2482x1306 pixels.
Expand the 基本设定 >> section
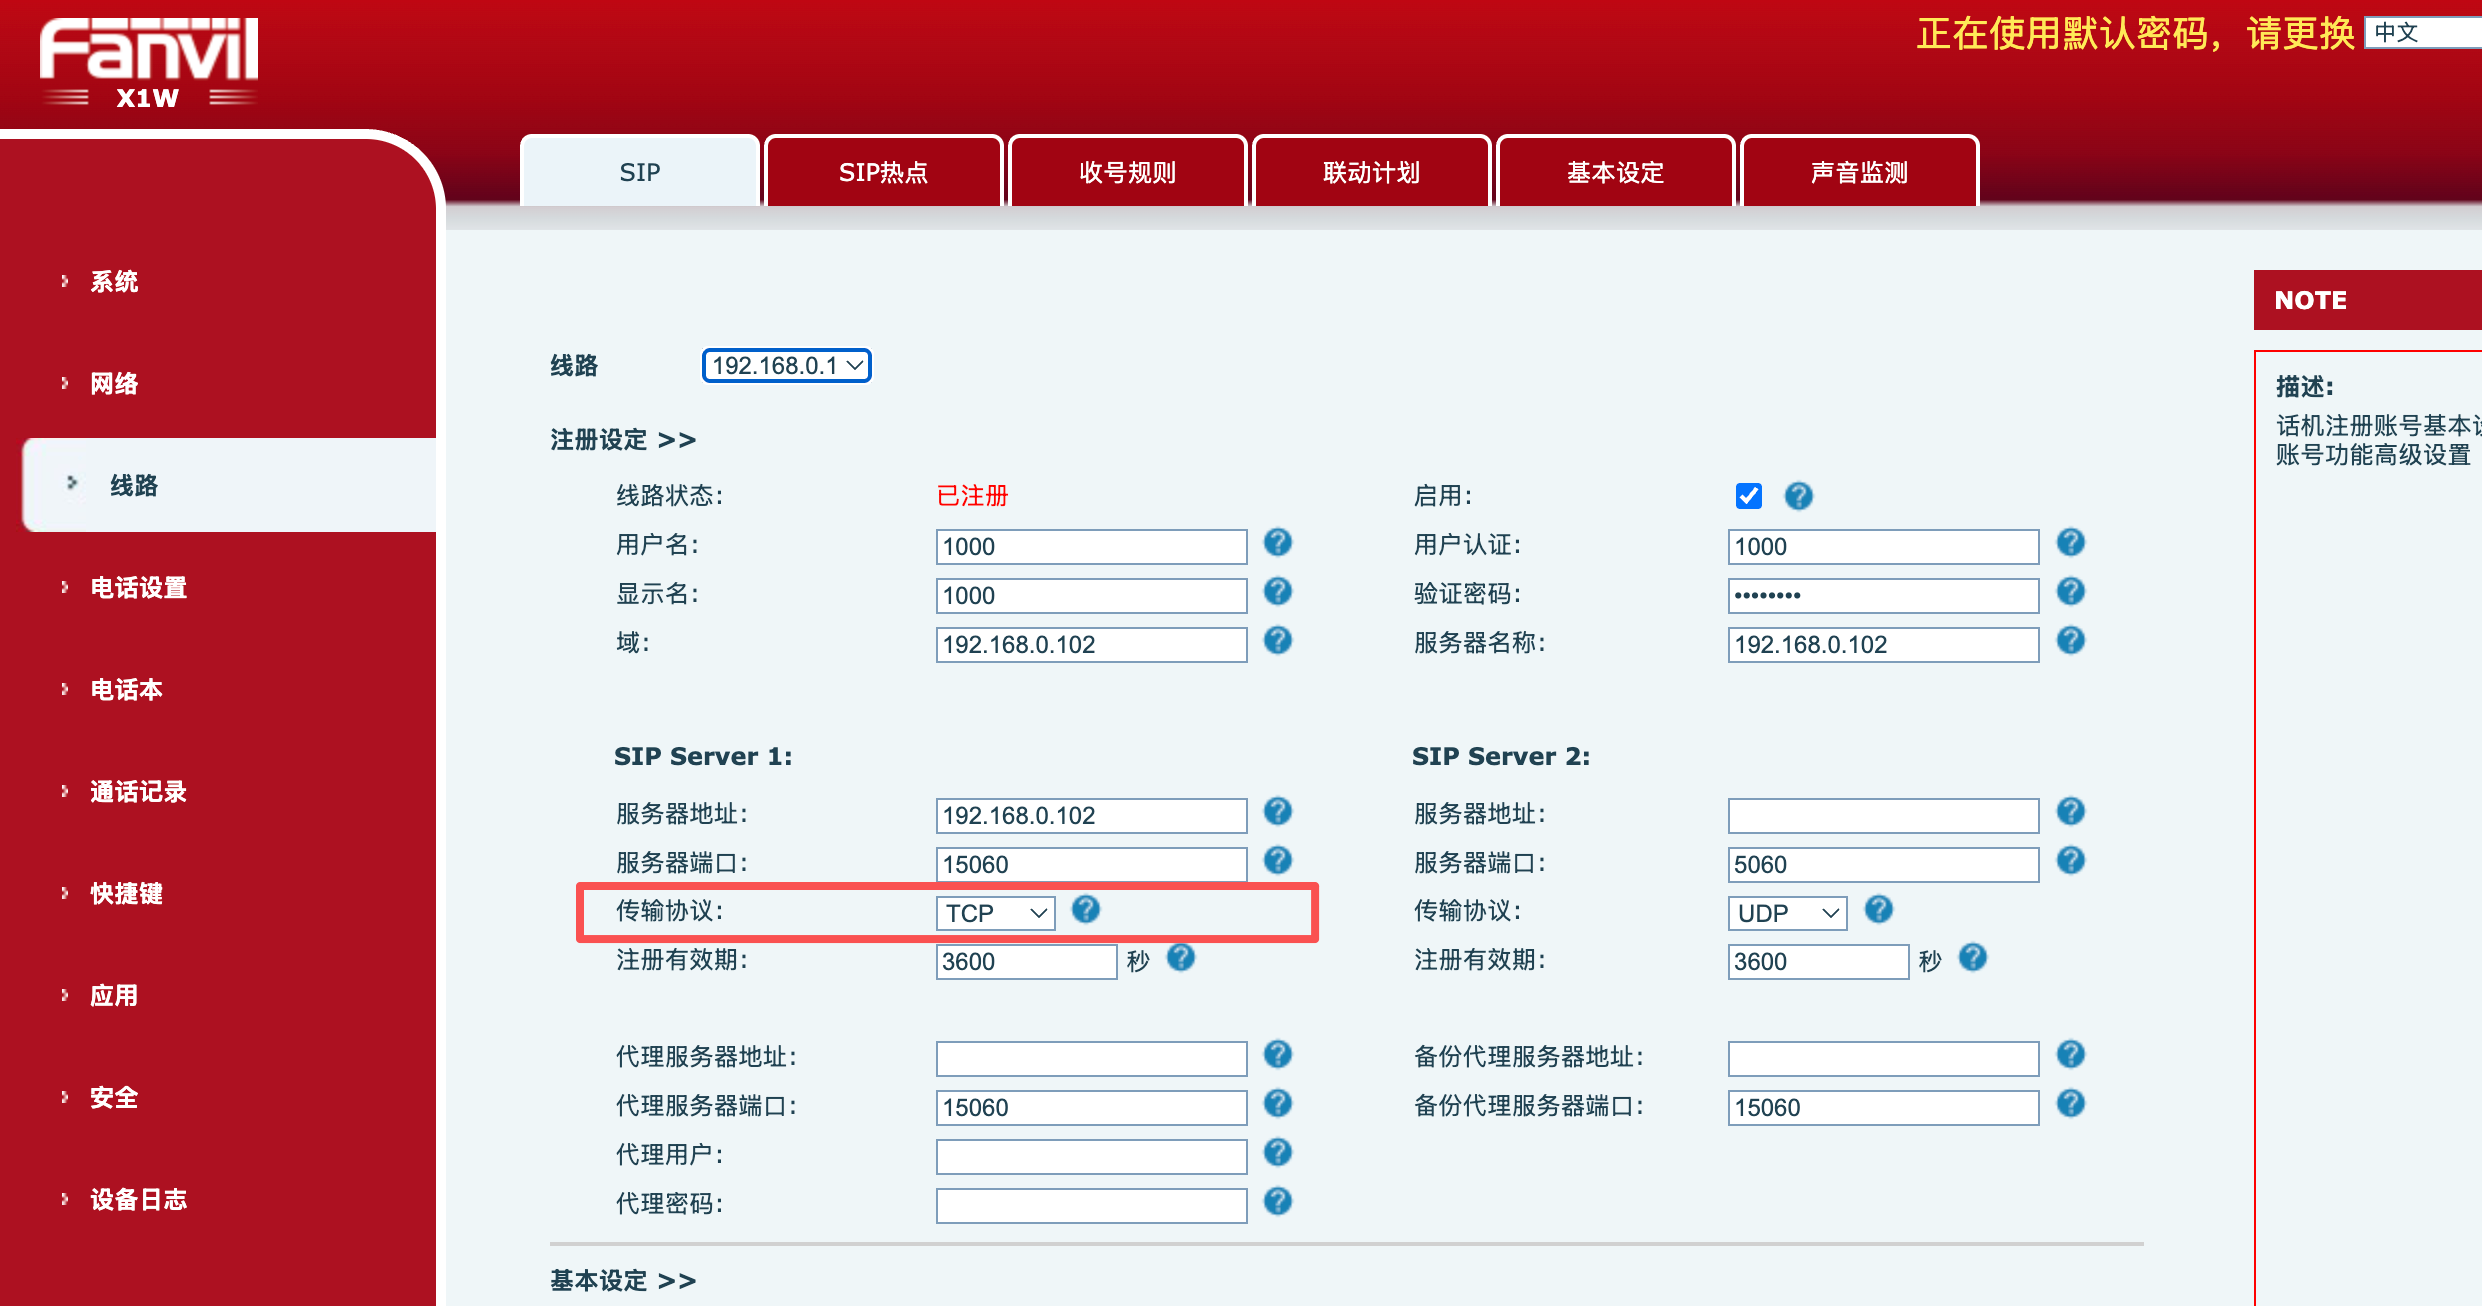coord(623,1281)
